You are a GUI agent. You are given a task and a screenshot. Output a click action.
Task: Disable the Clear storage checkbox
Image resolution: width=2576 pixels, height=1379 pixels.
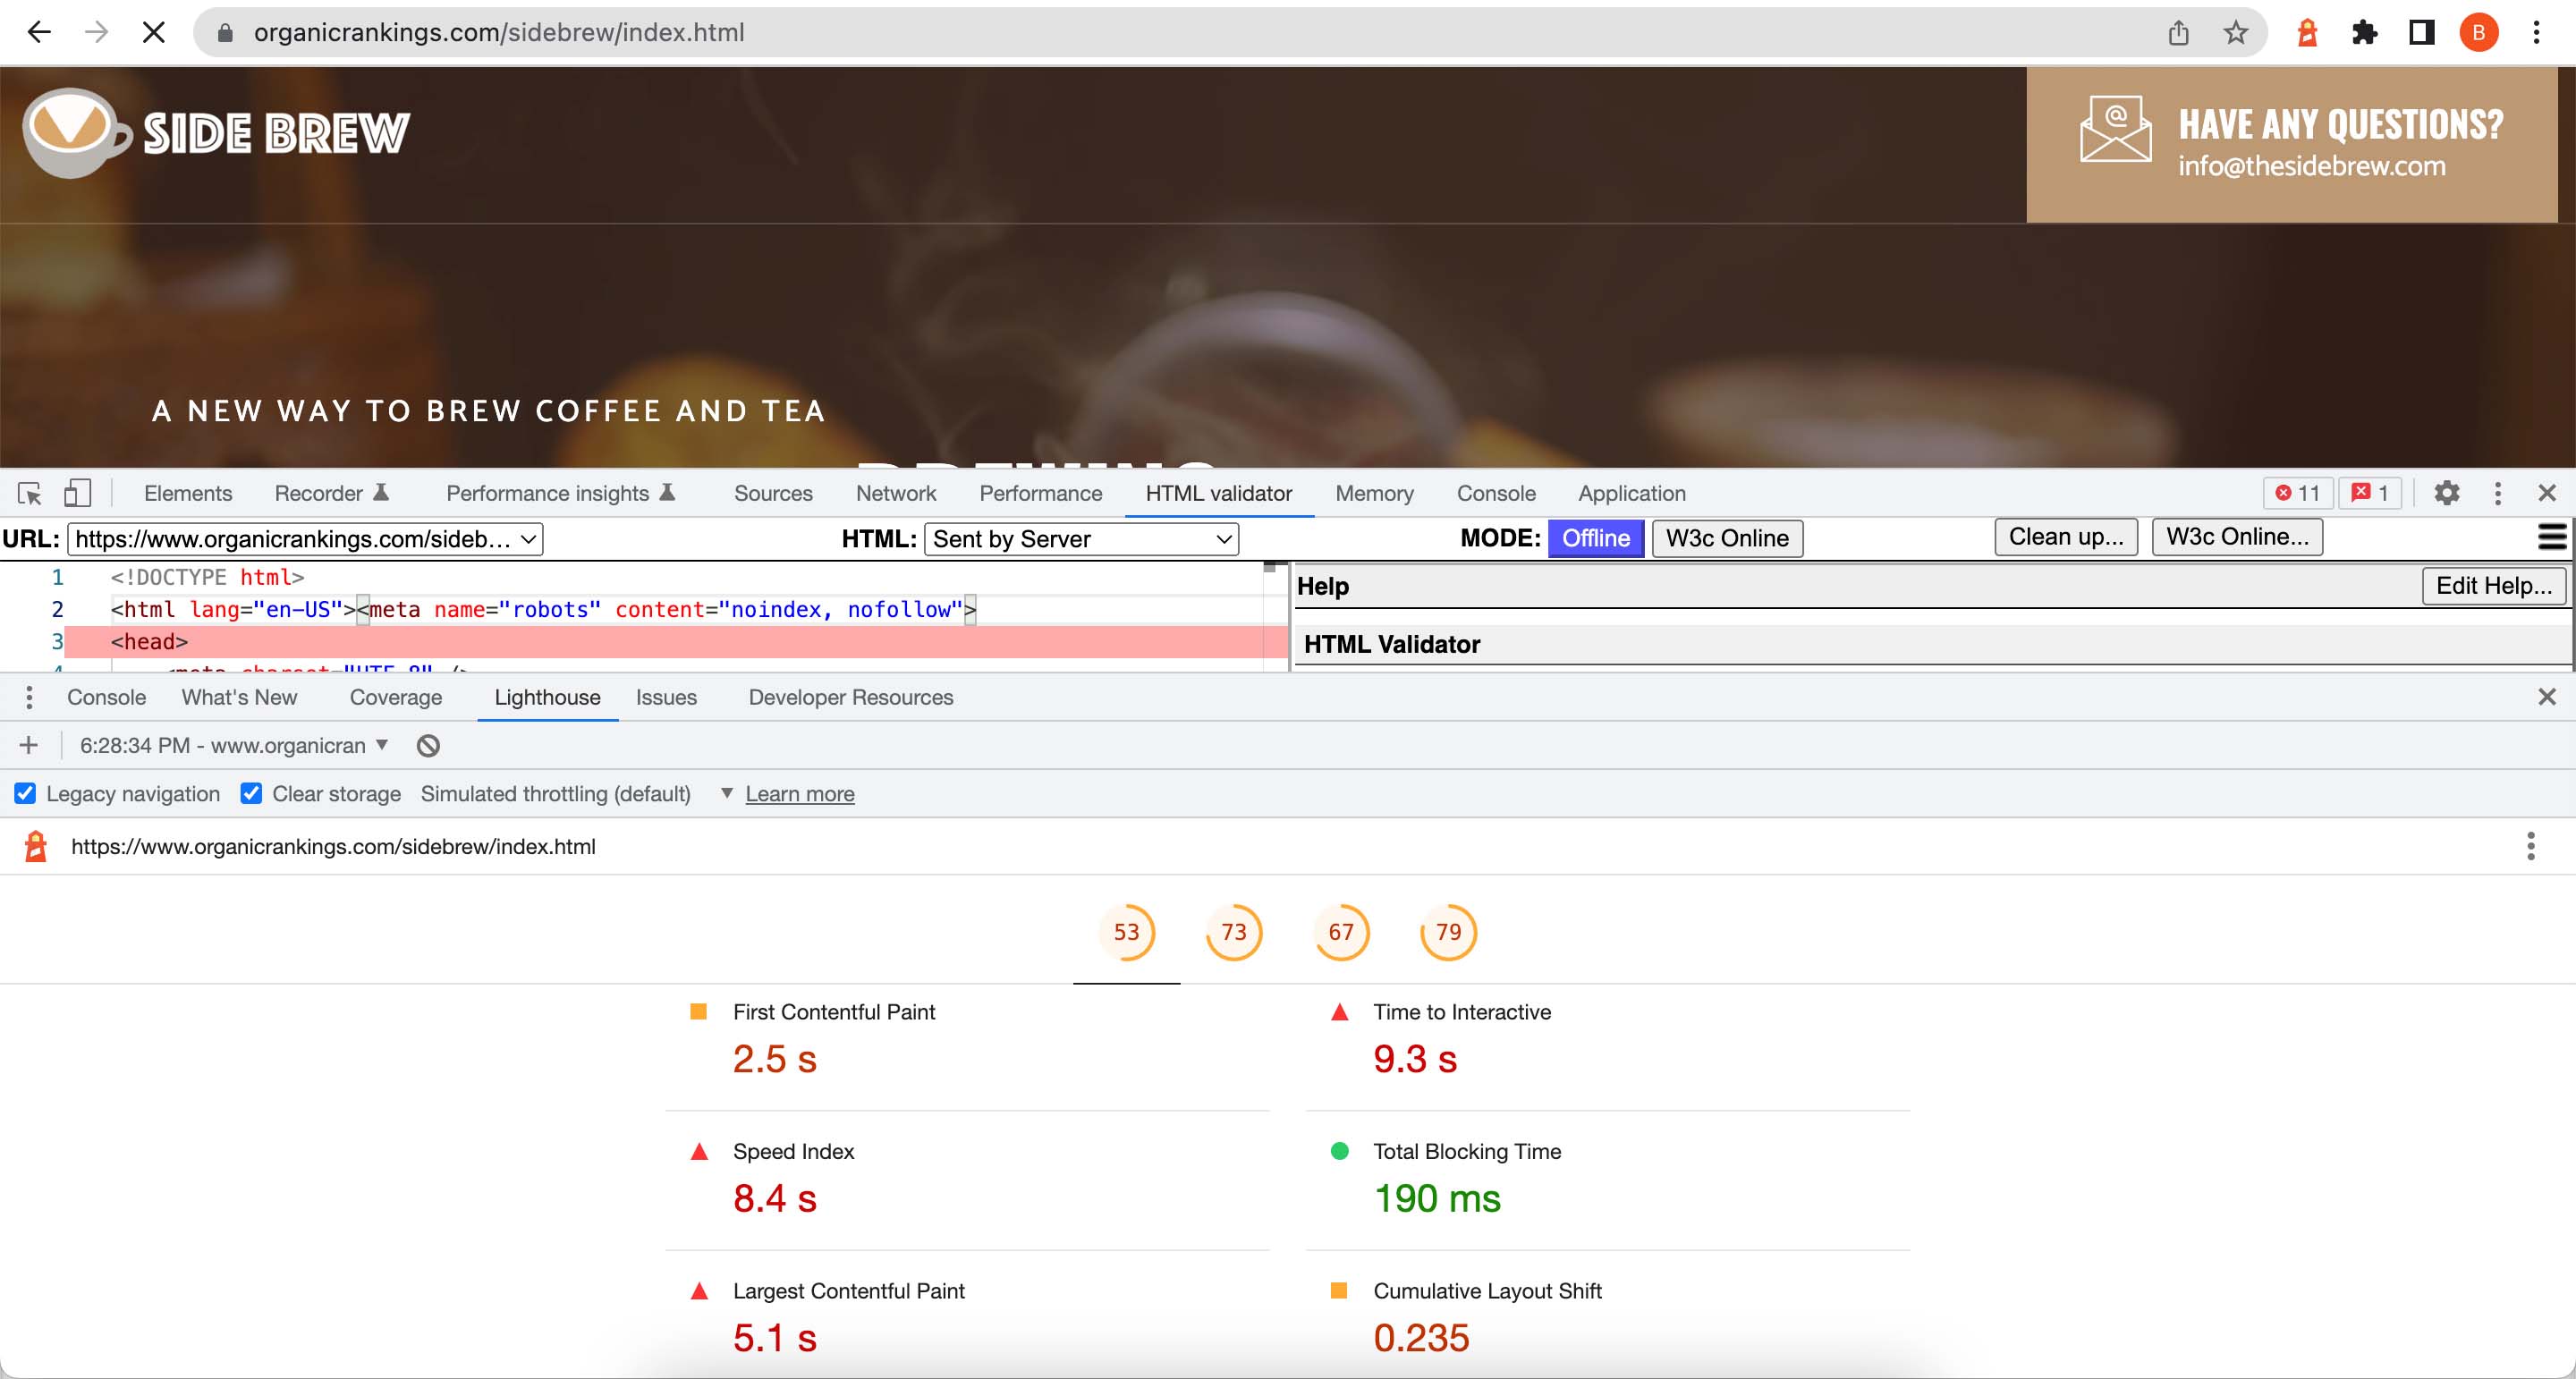coord(250,793)
